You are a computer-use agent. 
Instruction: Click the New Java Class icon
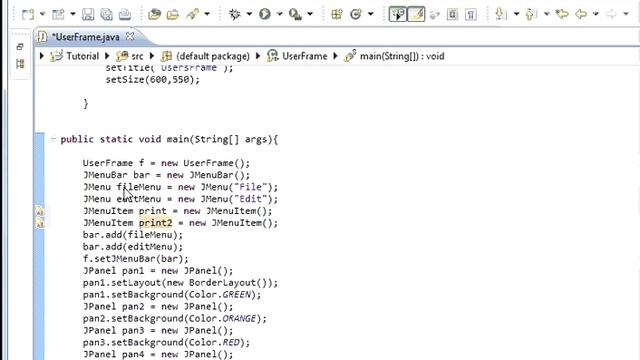(x=356, y=14)
